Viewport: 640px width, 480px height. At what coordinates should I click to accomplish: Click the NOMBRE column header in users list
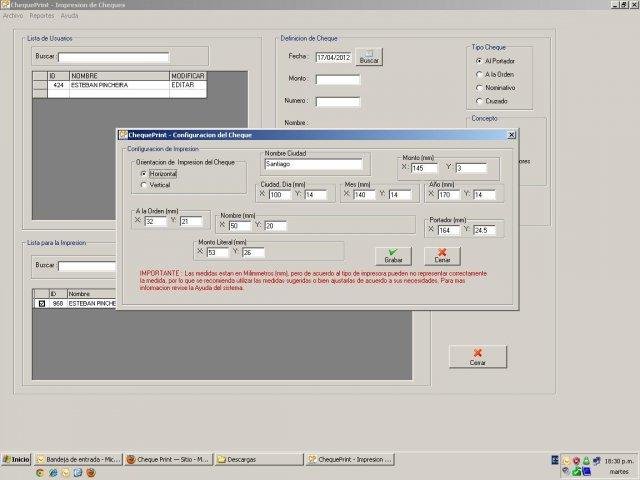(120, 76)
